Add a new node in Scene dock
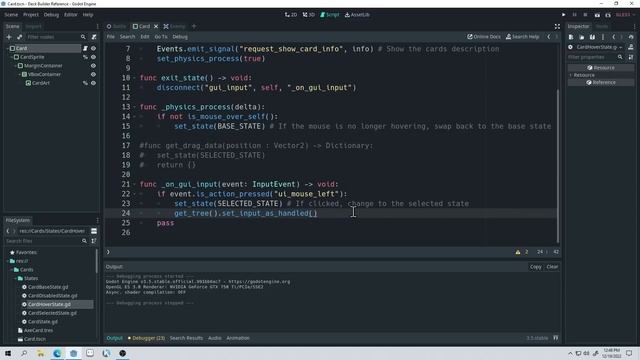Viewport: 640px width, 360px height. tap(9, 37)
